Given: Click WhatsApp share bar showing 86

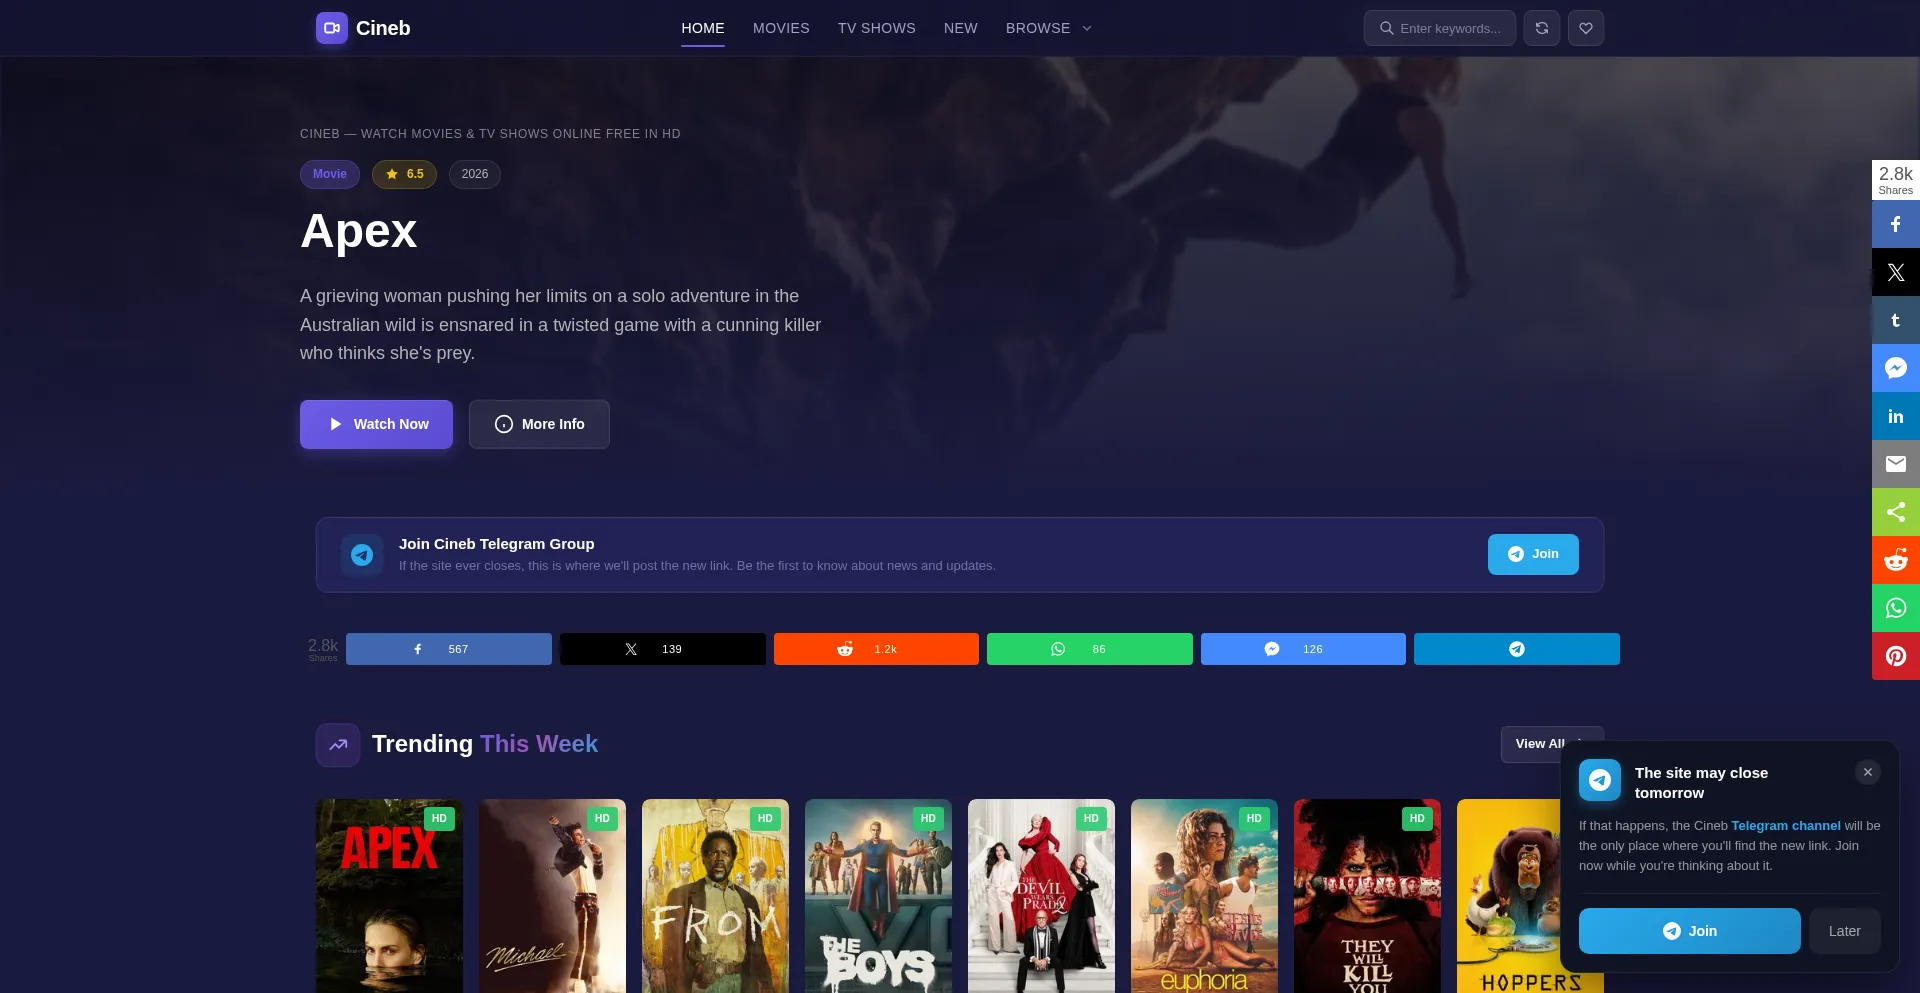Looking at the screenshot, I should pyautogui.click(x=1090, y=649).
